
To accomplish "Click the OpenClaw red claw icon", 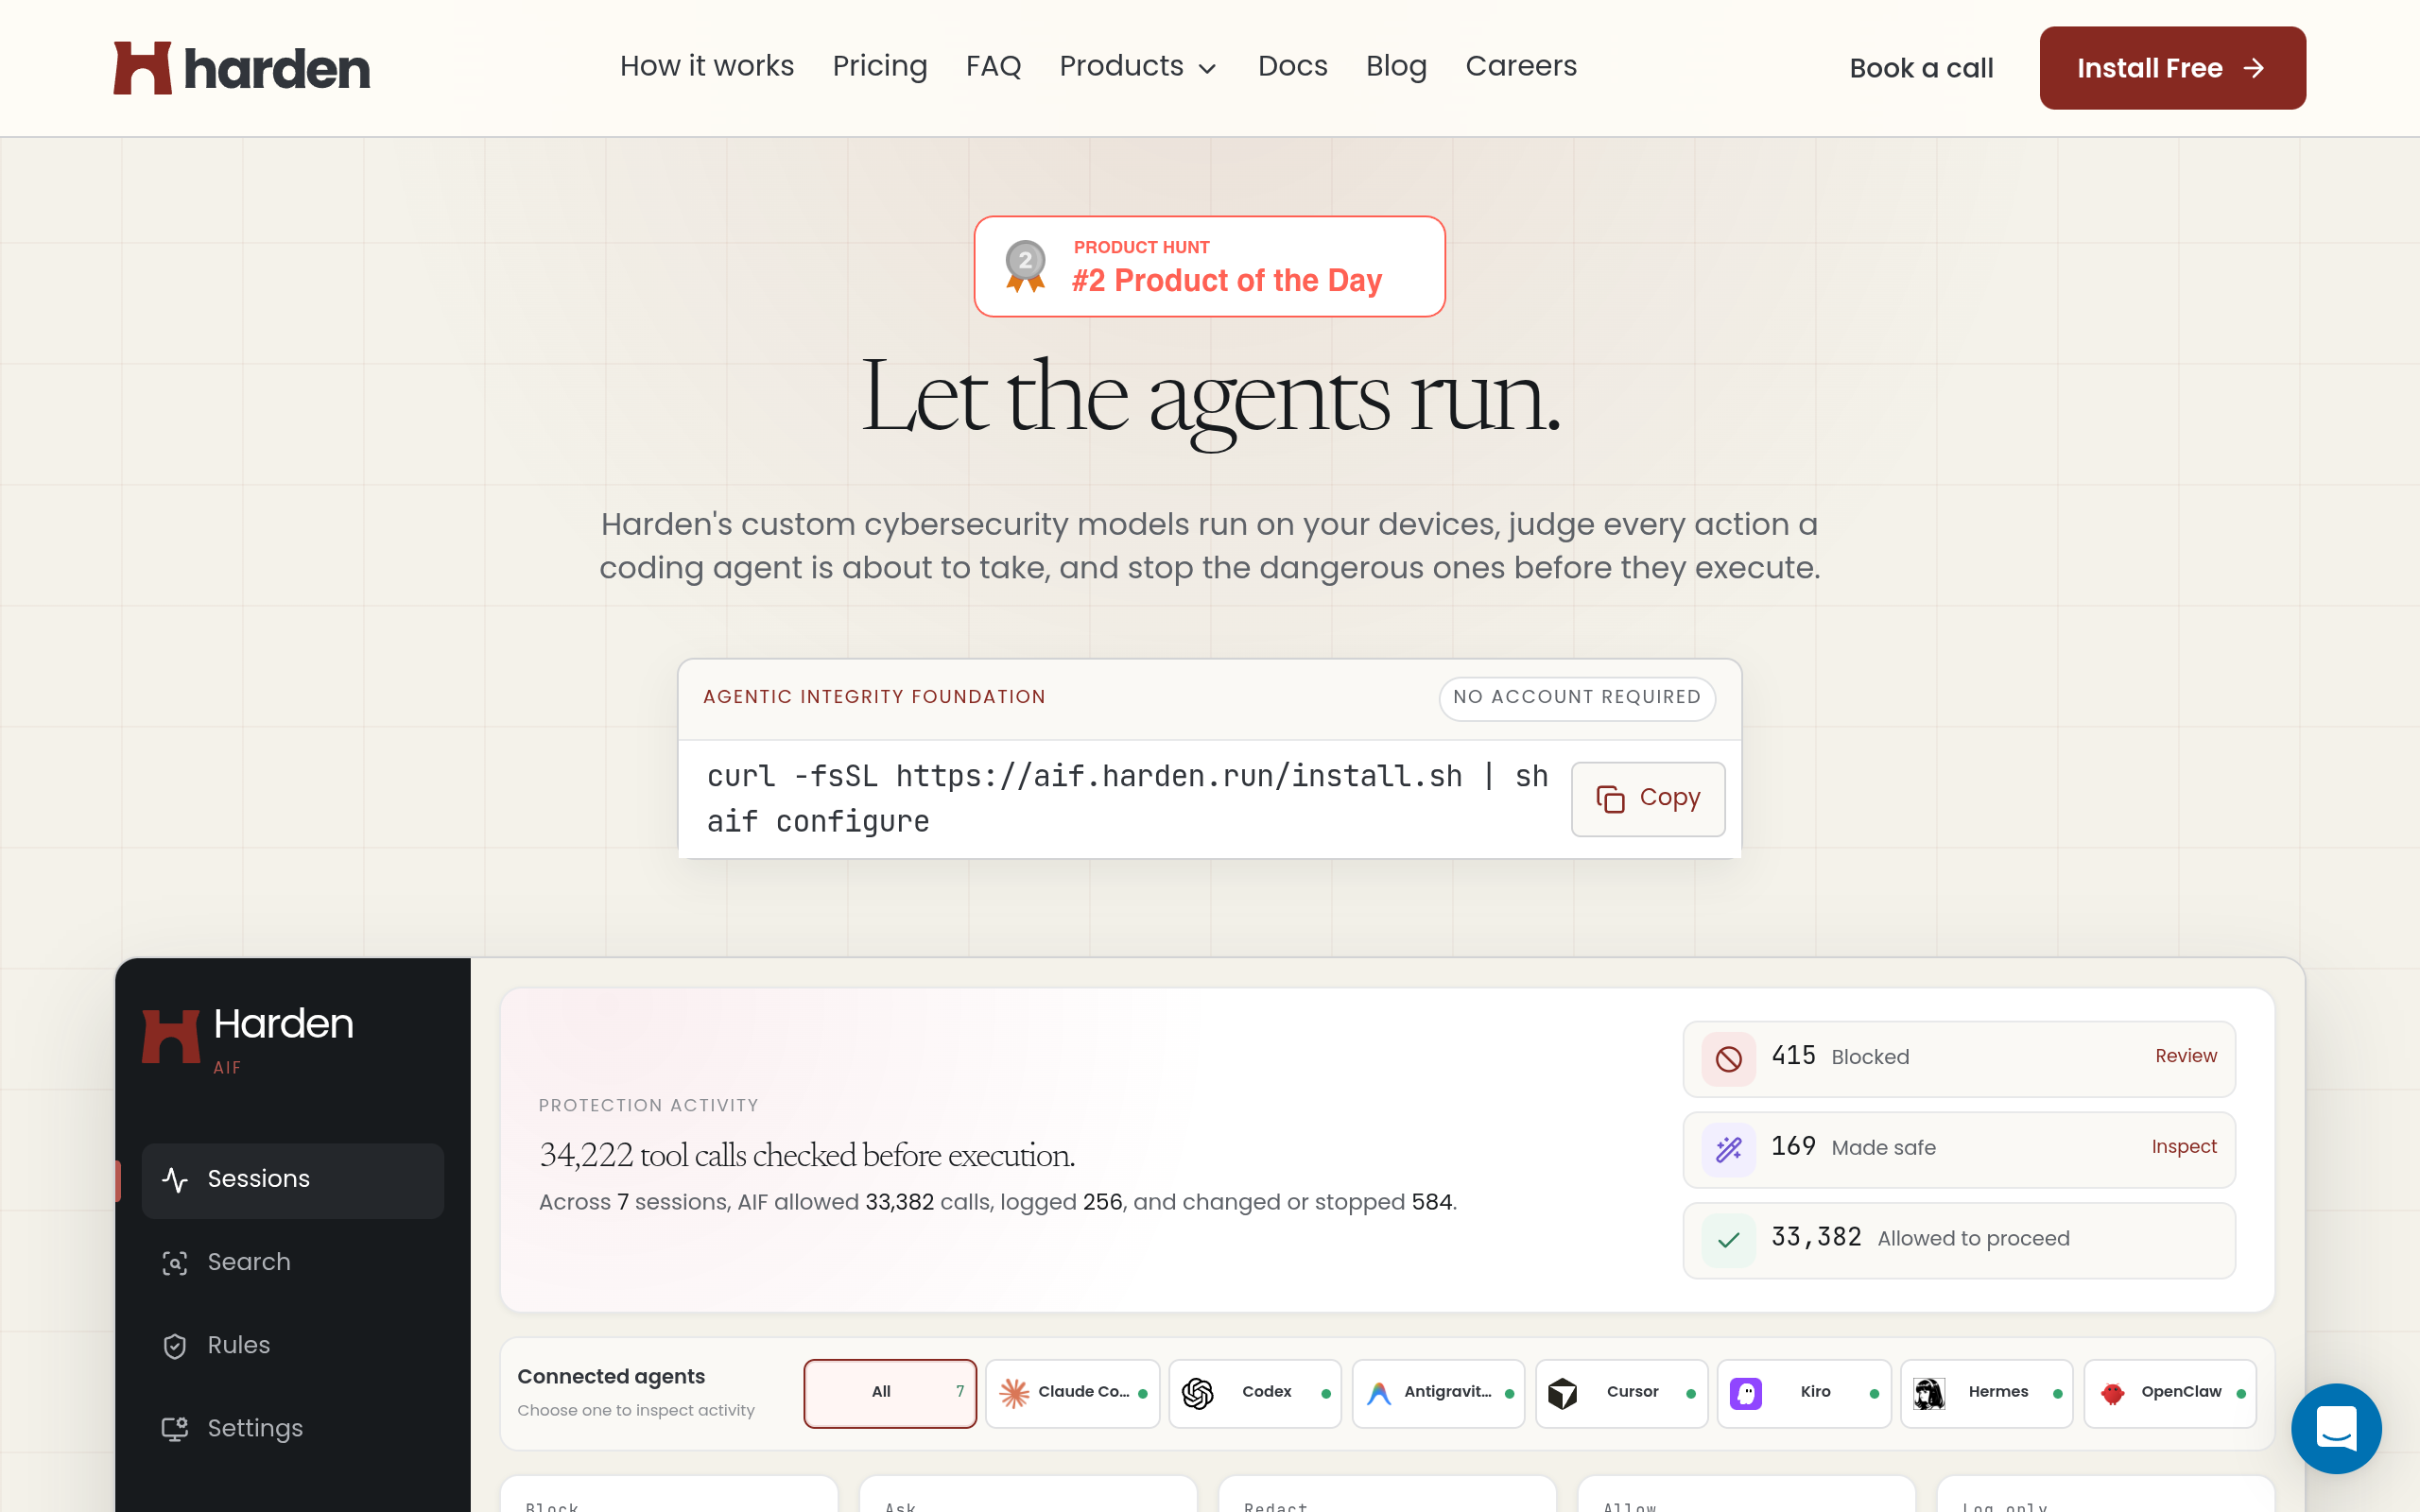I will (2112, 1393).
